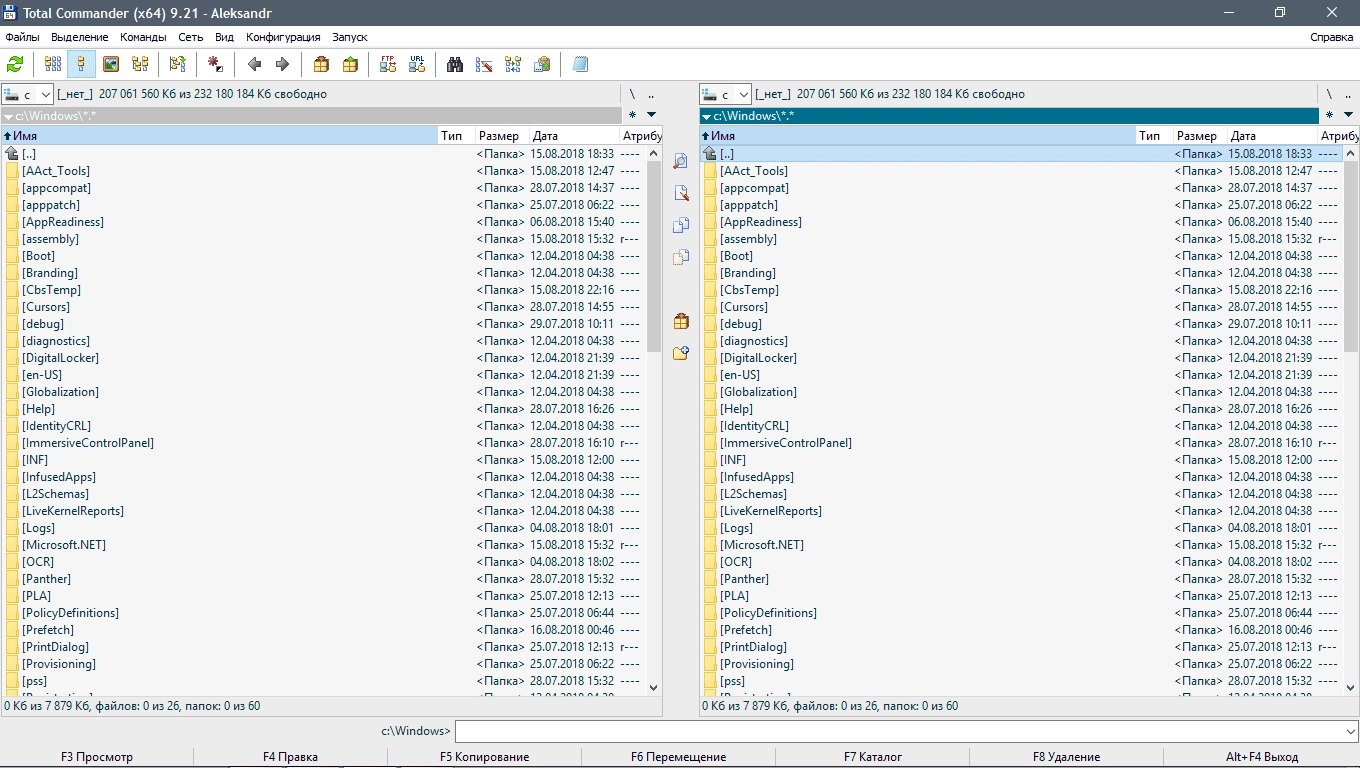Click the pack files box icon in toolbar
Screen dimensions: 1360x768
click(x=321, y=64)
